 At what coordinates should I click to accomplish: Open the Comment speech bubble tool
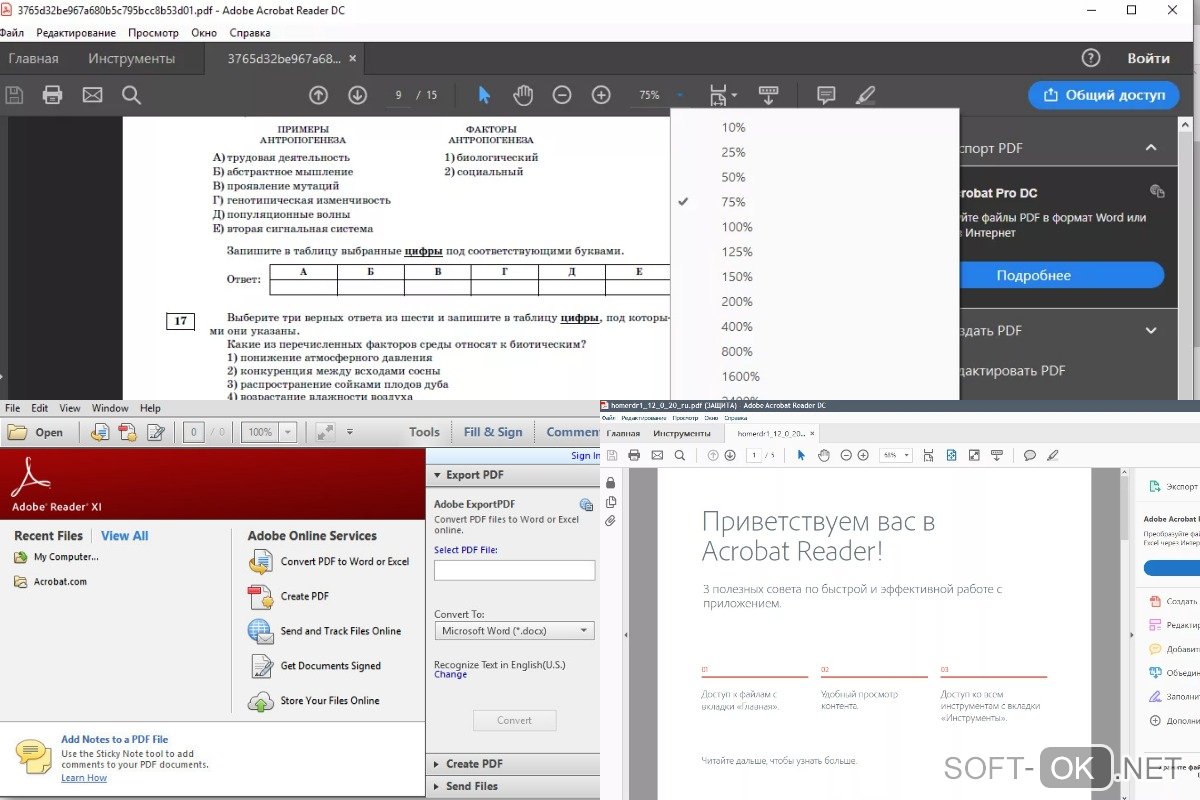pyautogui.click(x=826, y=95)
